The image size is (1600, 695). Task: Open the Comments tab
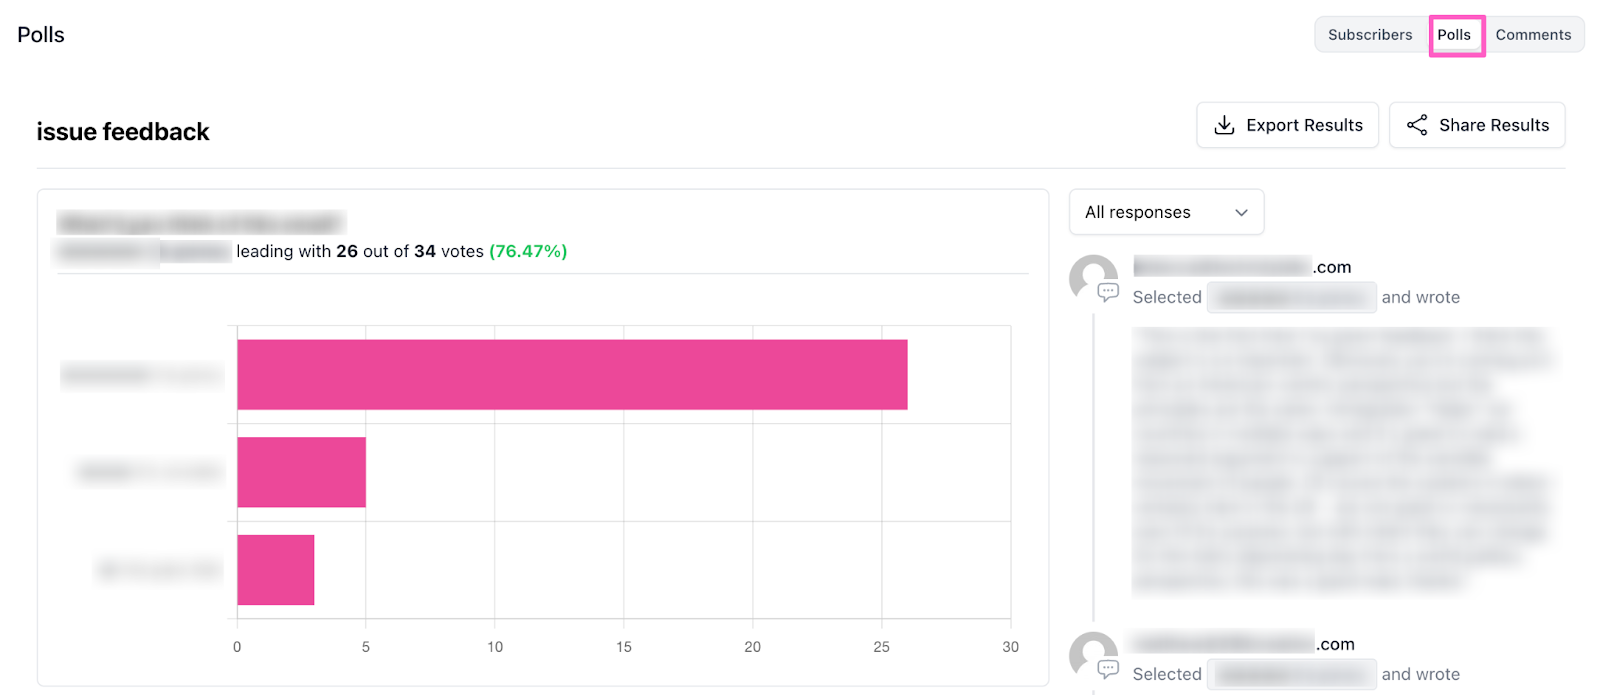point(1533,35)
